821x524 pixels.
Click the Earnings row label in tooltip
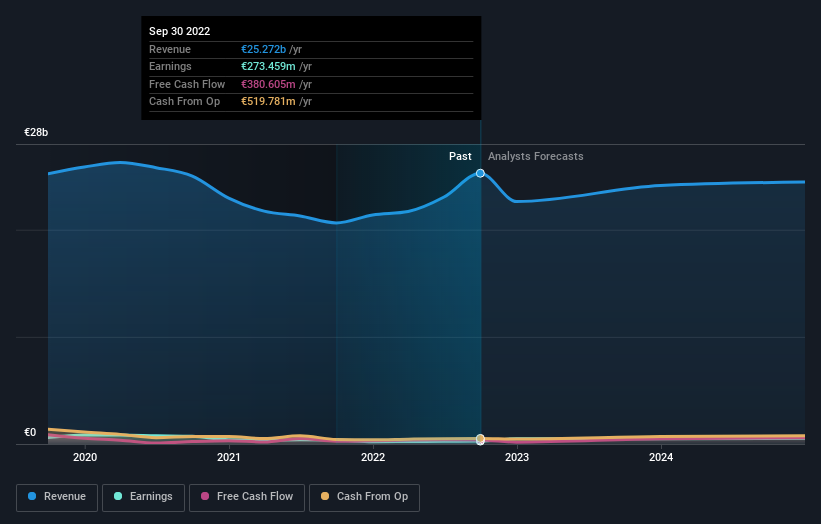coord(170,66)
